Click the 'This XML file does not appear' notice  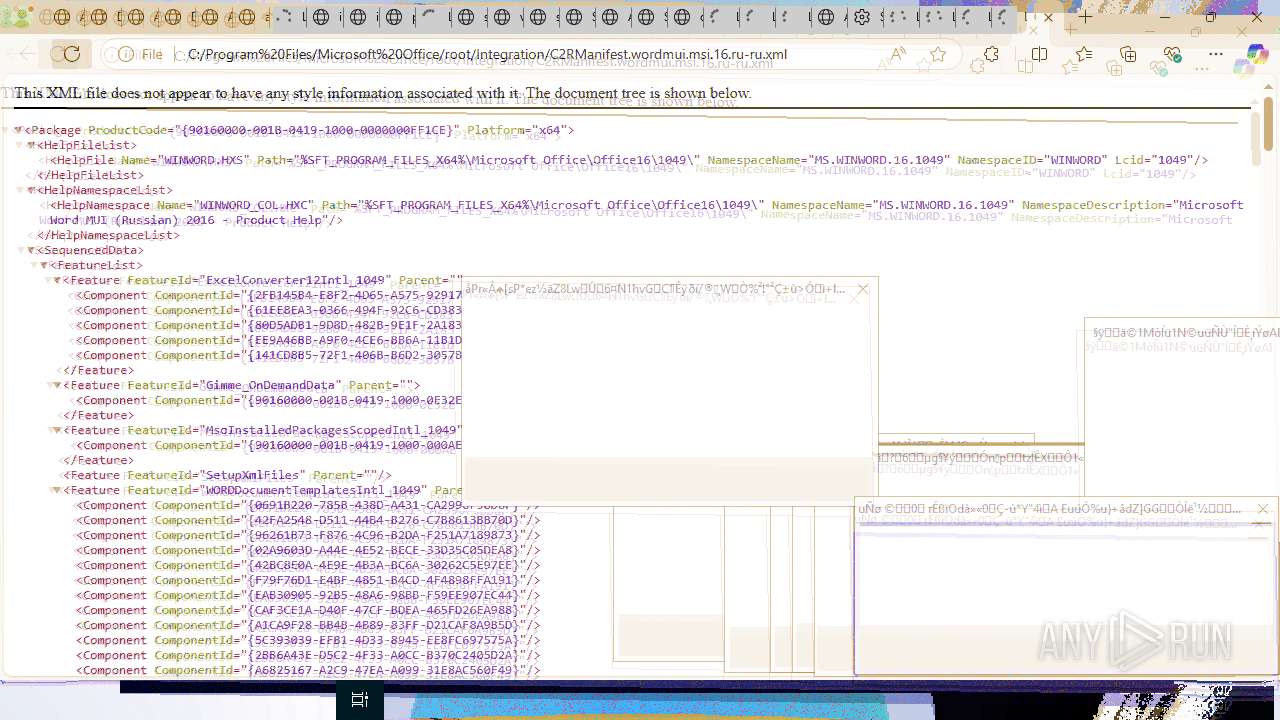[383, 93]
